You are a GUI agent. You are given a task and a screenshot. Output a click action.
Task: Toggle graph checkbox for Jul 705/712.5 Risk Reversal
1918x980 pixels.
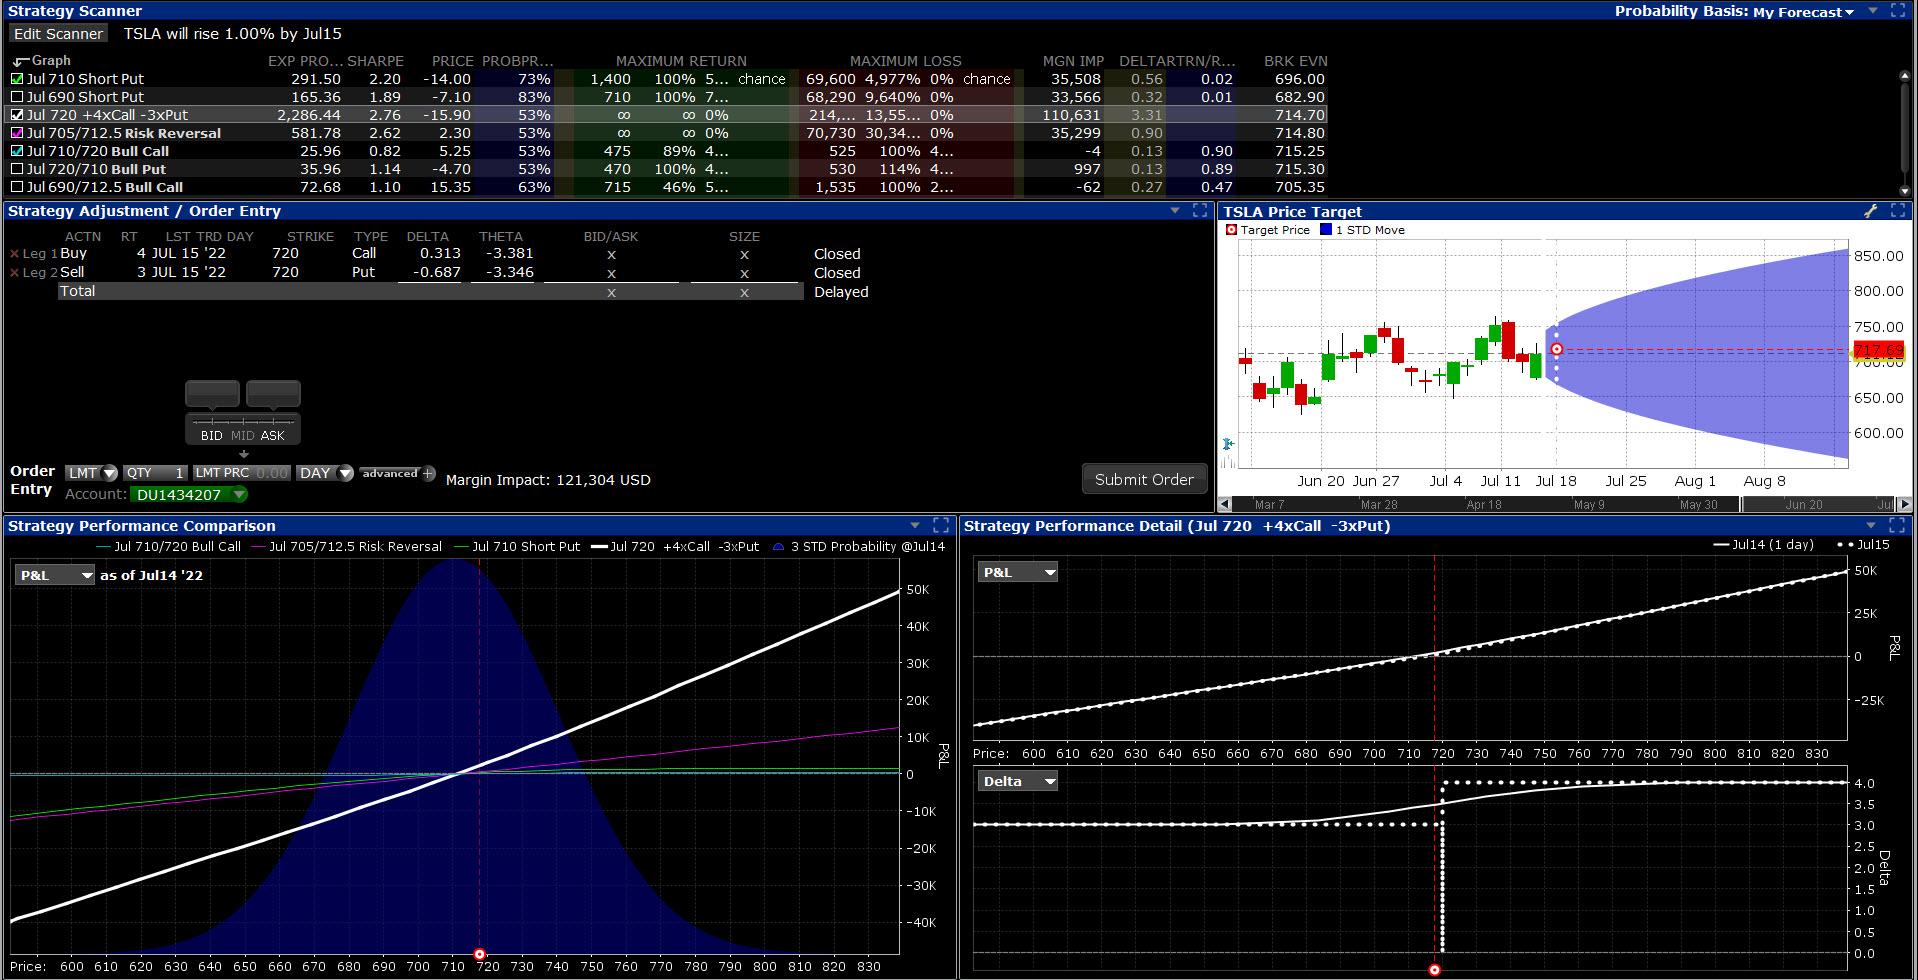click(x=17, y=133)
